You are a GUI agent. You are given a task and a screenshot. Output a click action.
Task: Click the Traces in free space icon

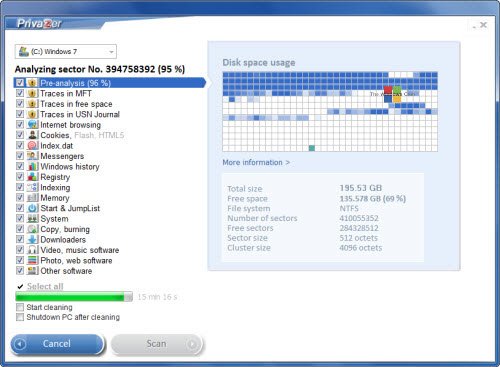click(32, 104)
